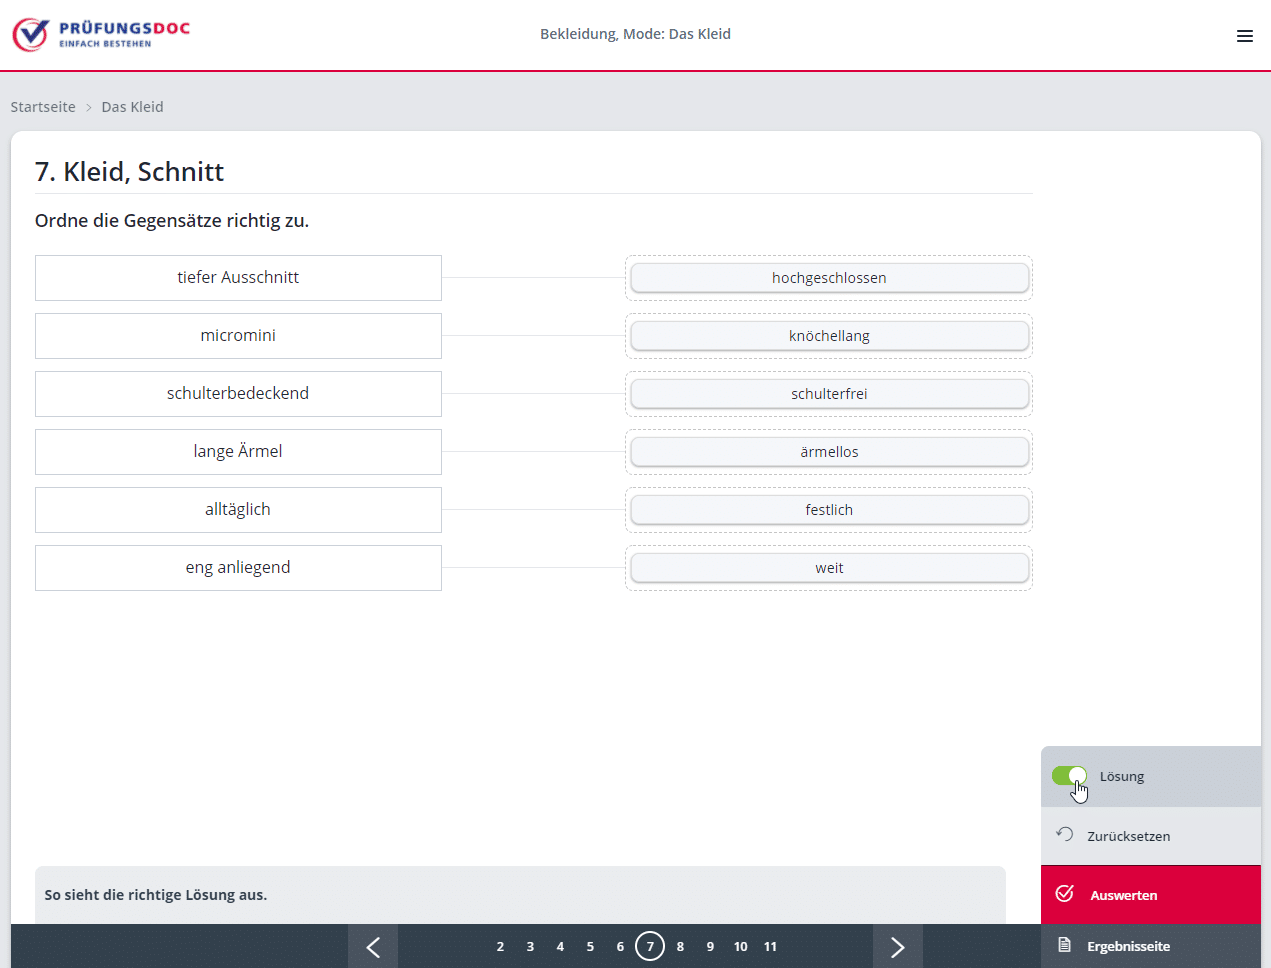
Task: Toggle the Lösung switch off
Action: click(x=1069, y=776)
